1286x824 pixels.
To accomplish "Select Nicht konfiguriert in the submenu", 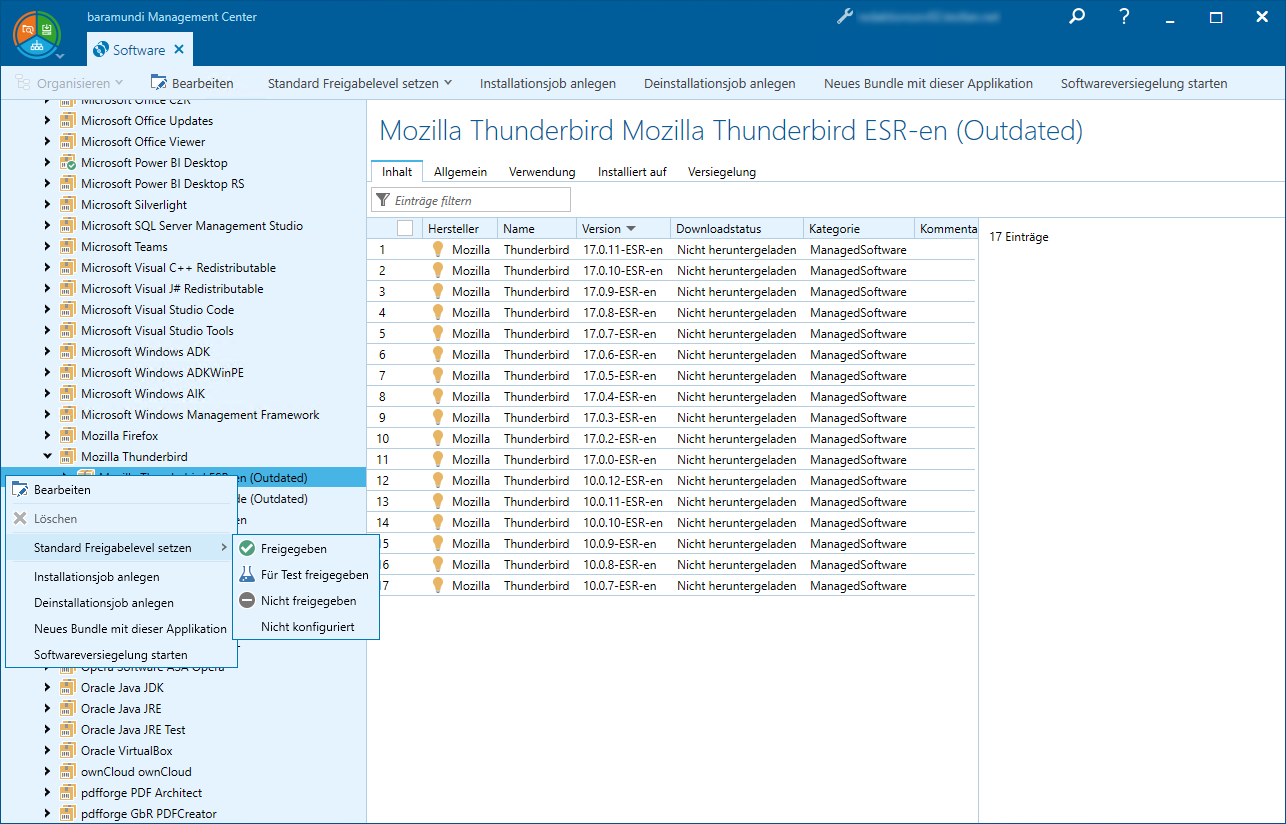I will pos(307,627).
